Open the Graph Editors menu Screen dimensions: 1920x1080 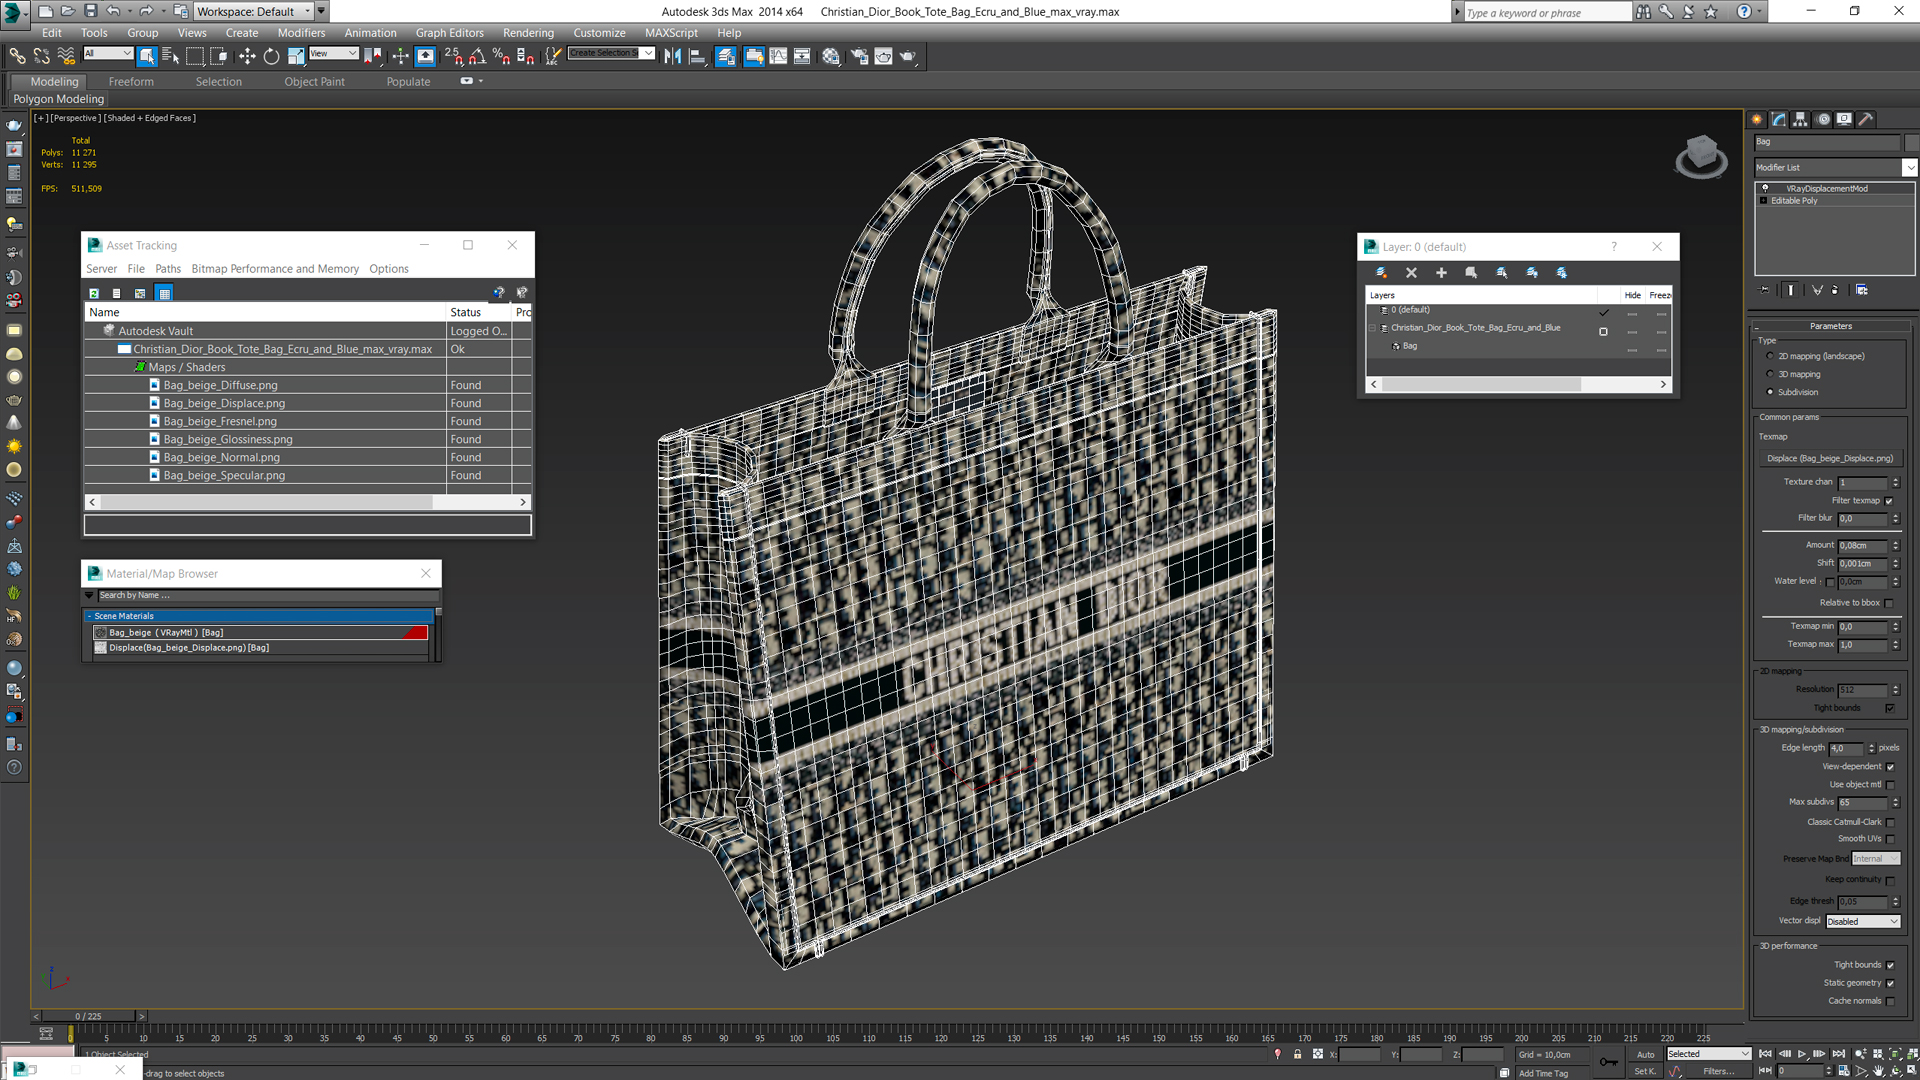tap(449, 33)
